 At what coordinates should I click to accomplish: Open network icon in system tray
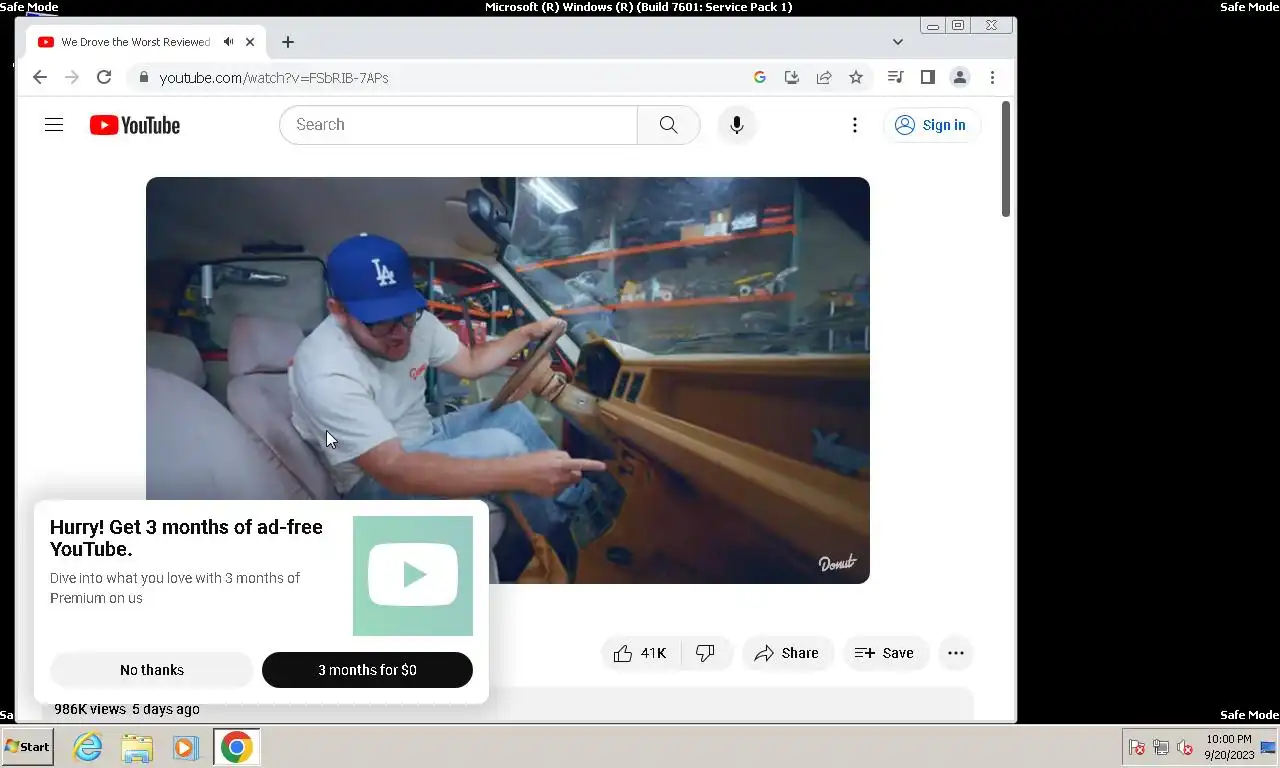[x=1161, y=747]
